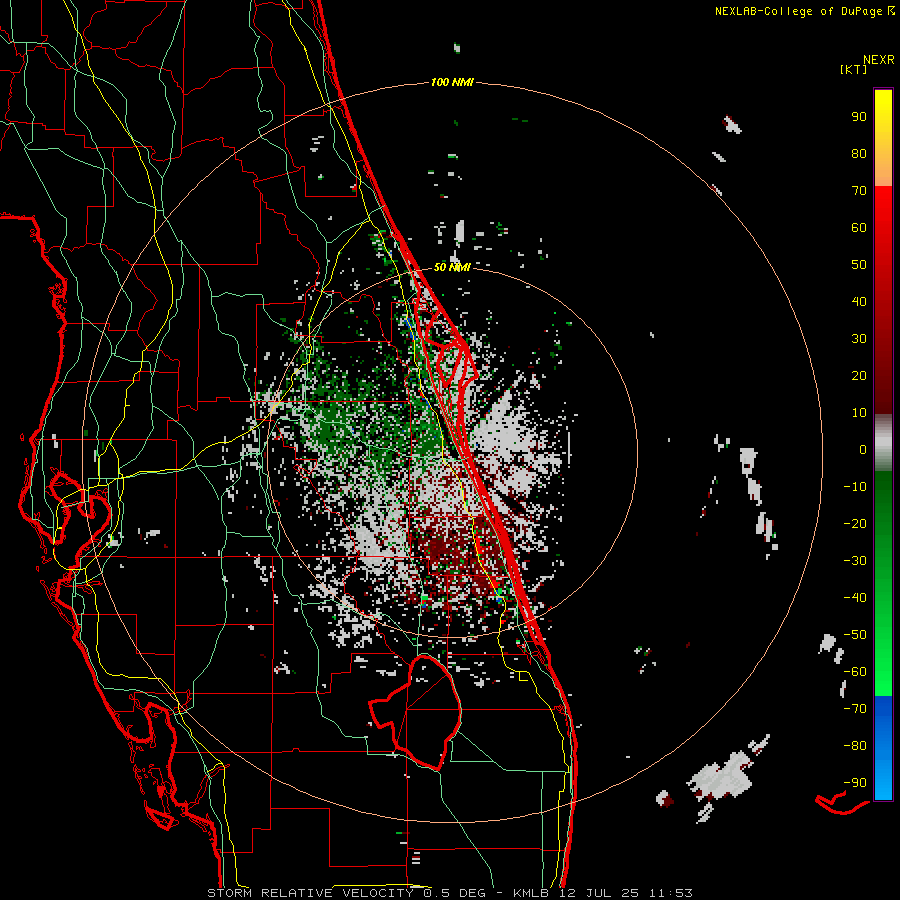Image resolution: width=900 pixels, height=900 pixels.
Task: Click the 30 value on the velocity scale
Action: click(x=859, y=339)
